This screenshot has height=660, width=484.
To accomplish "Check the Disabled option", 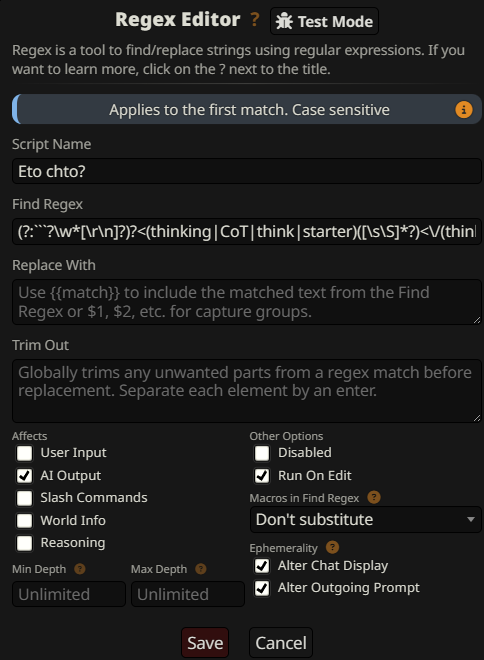I will pos(262,453).
